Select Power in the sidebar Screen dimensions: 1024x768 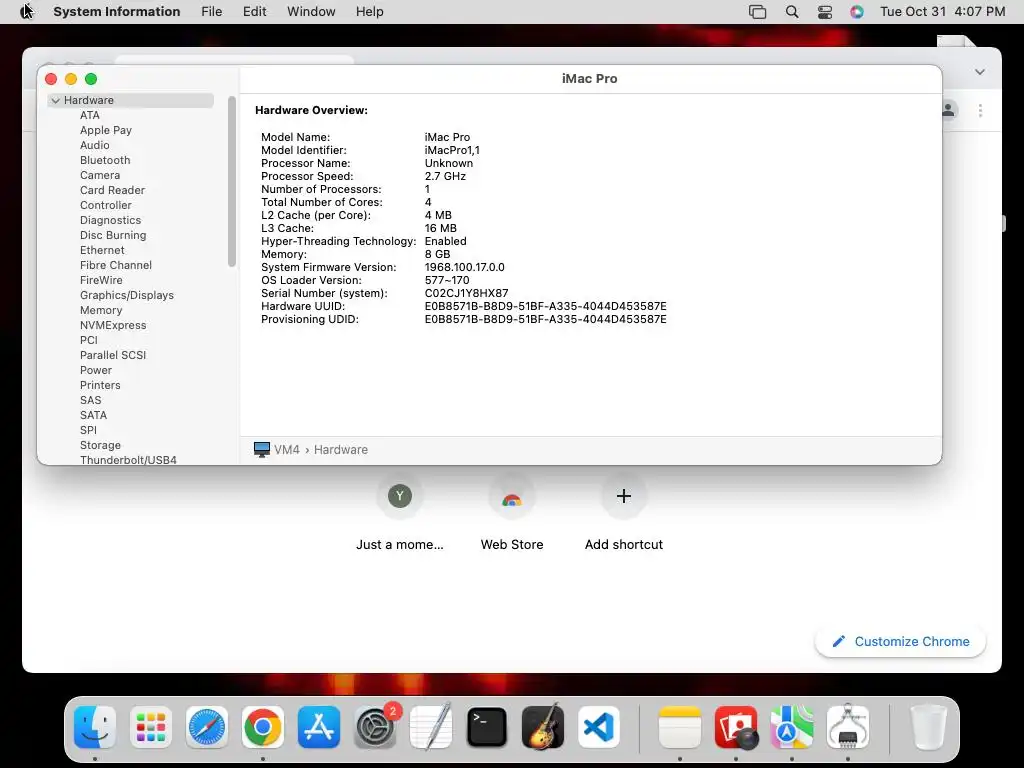click(x=96, y=370)
